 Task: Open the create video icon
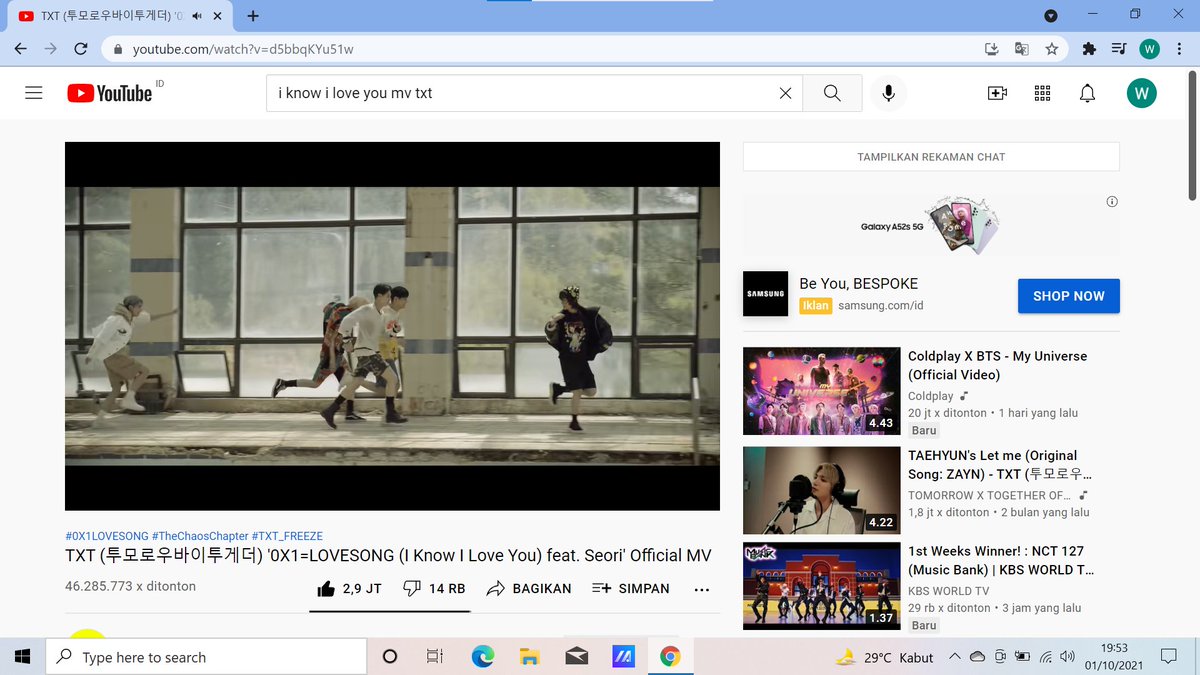[x=996, y=92]
